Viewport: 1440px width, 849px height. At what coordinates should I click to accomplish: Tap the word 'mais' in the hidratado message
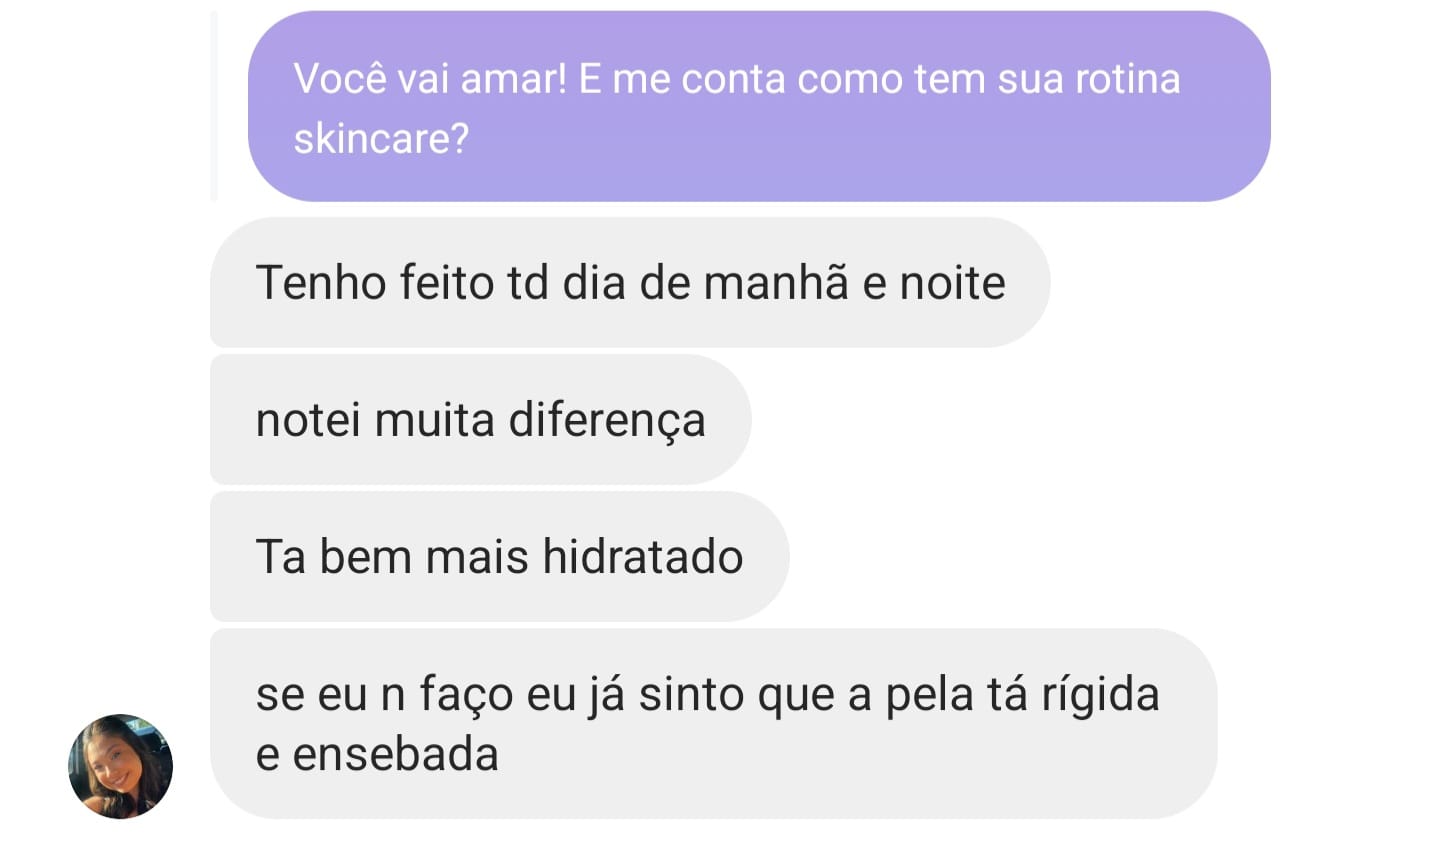[x=476, y=556]
